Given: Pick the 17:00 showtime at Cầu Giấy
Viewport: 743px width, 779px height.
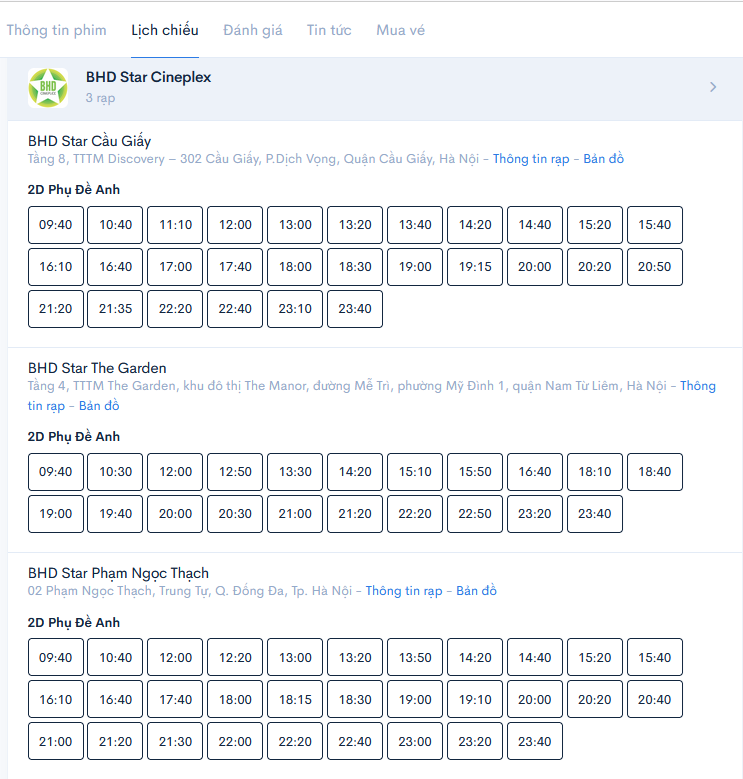Looking at the screenshot, I should pos(175,267).
